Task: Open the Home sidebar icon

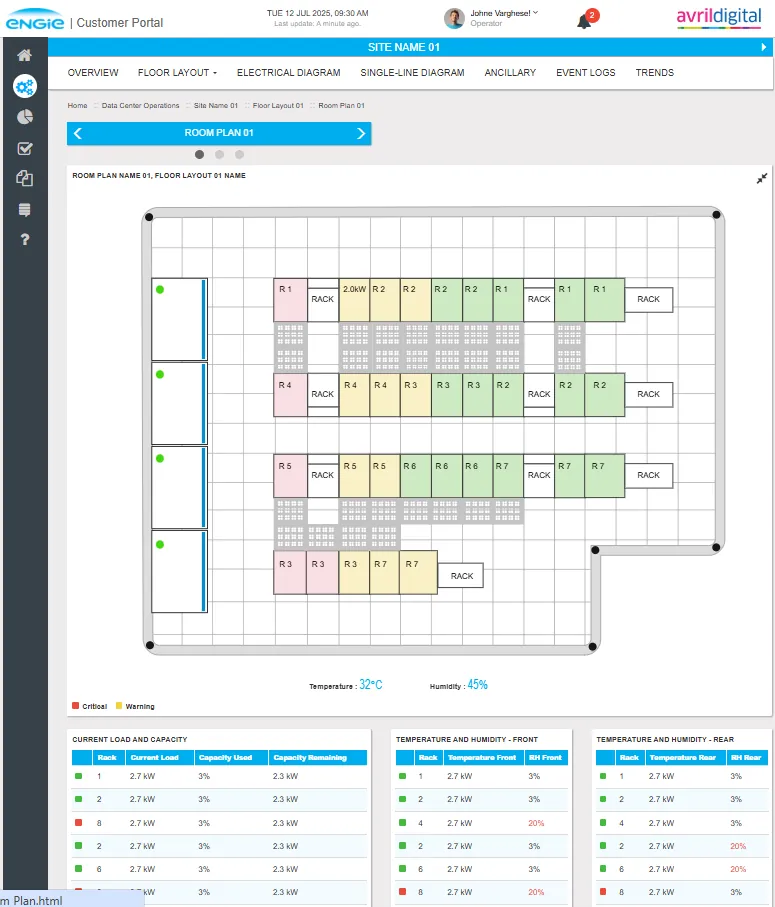Action: coord(24,56)
